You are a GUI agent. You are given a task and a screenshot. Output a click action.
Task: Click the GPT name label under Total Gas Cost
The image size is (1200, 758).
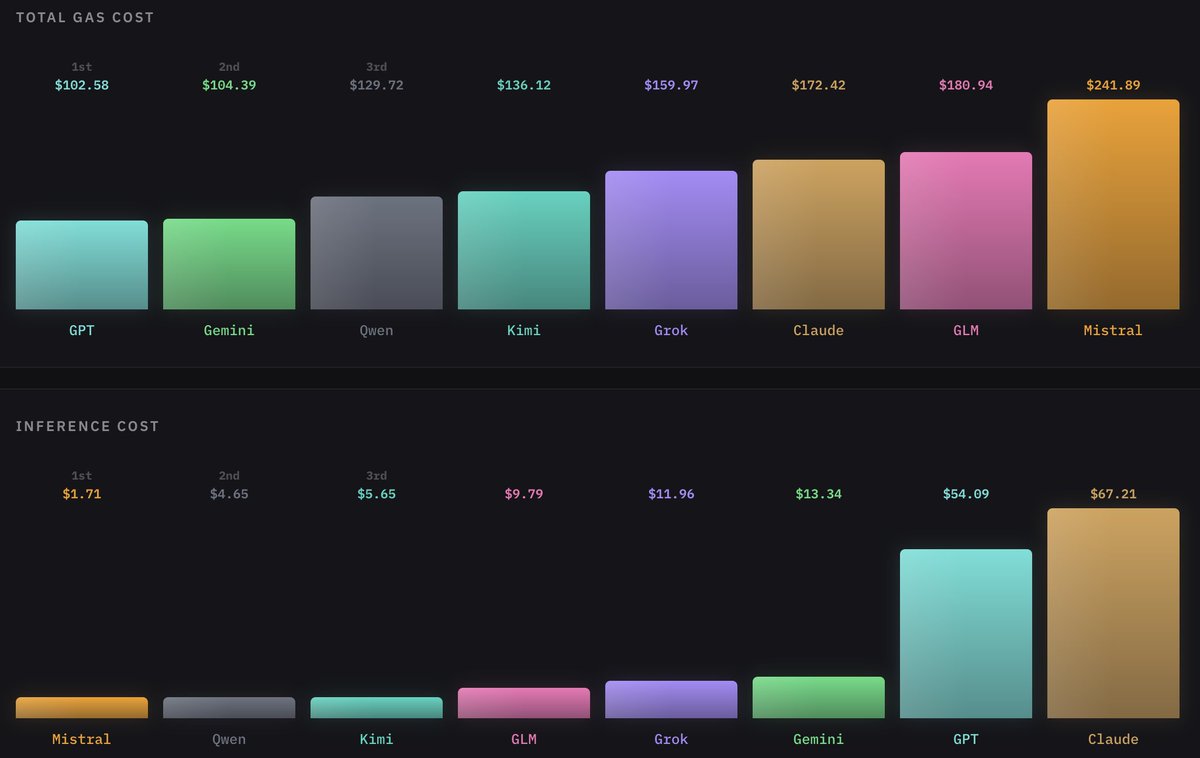pos(82,330)
